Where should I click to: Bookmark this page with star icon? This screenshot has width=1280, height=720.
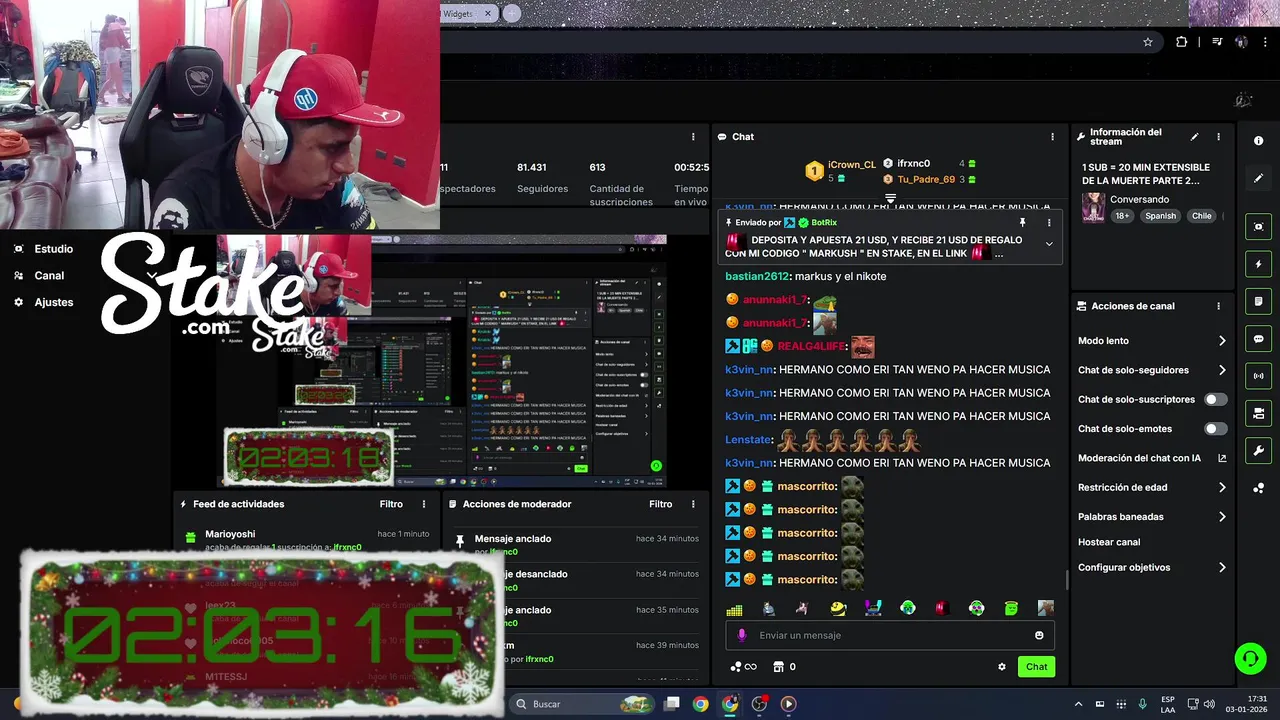coord(1148,42)
